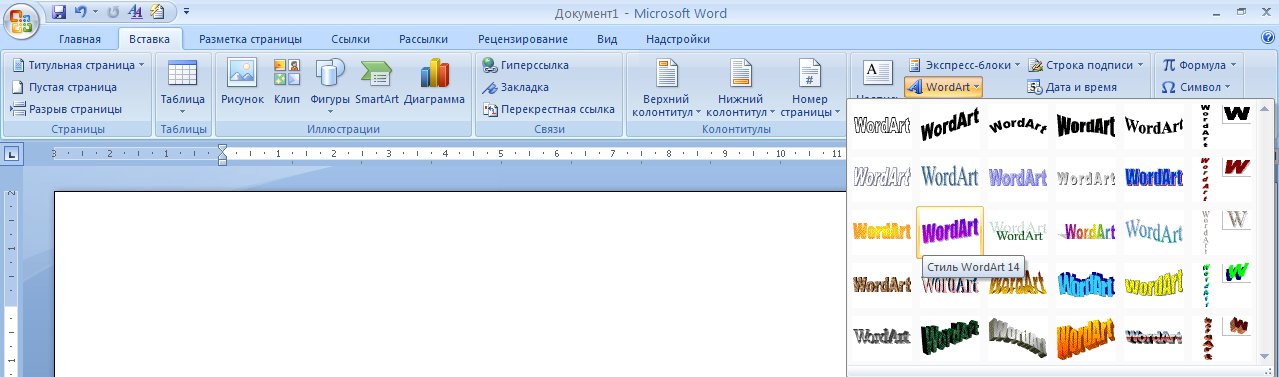Open the Верхний колонтитул header menu
This screenshot has height=377, width=1279.
666,88
